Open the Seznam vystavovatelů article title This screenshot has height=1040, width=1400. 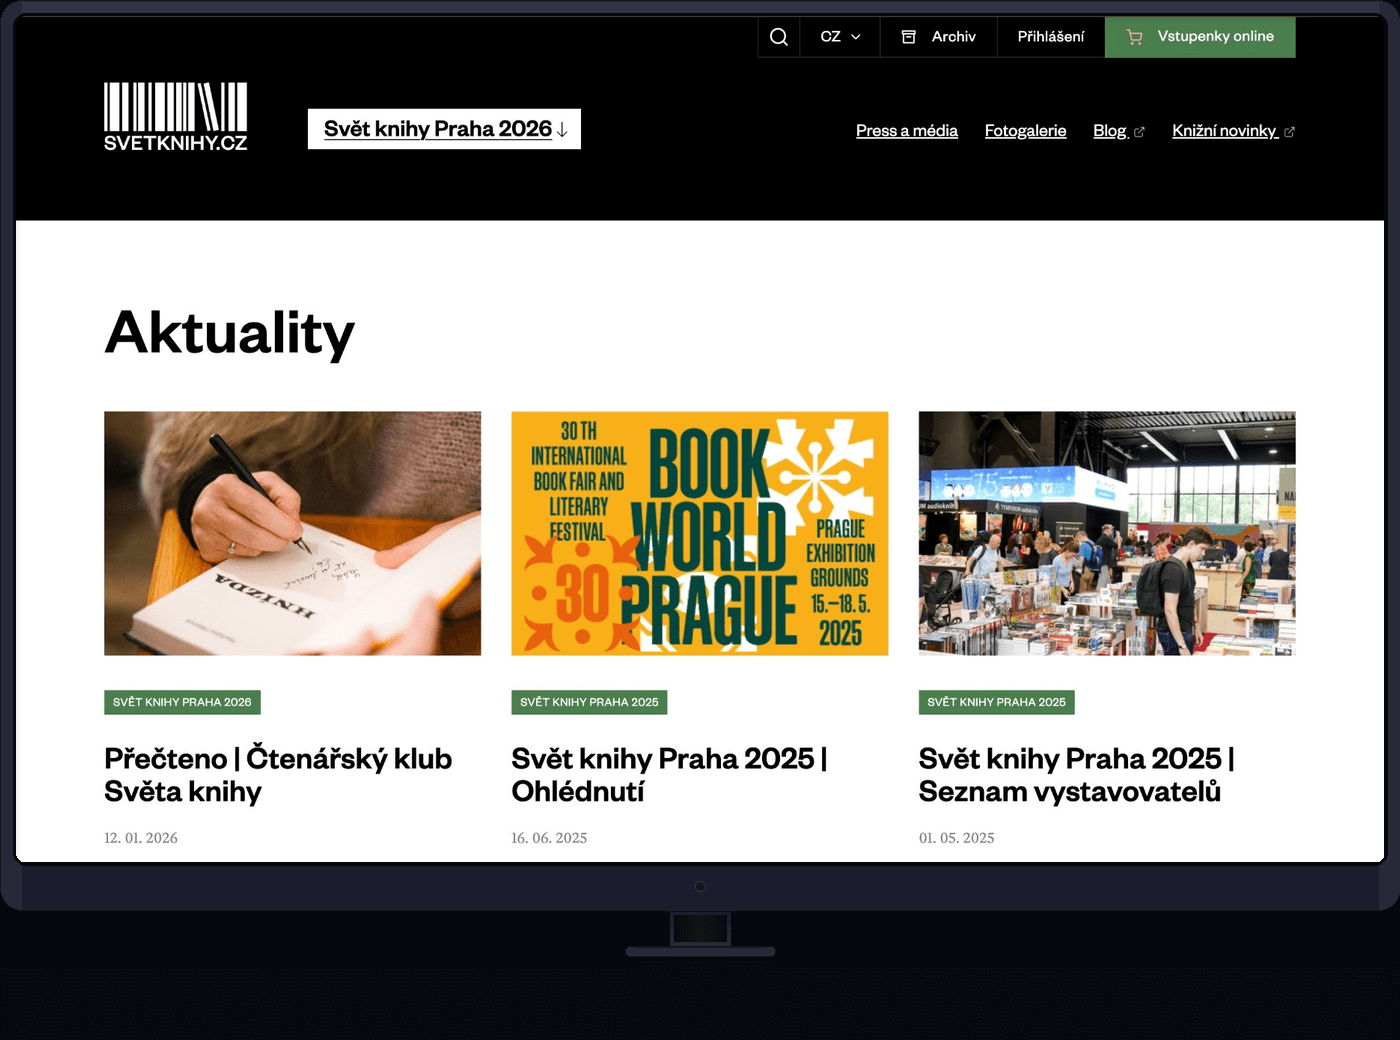[1076, 774]
